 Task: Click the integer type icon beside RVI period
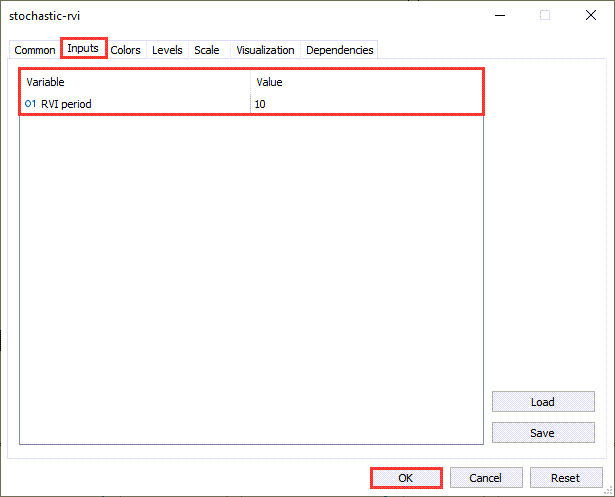click(31, 104)
